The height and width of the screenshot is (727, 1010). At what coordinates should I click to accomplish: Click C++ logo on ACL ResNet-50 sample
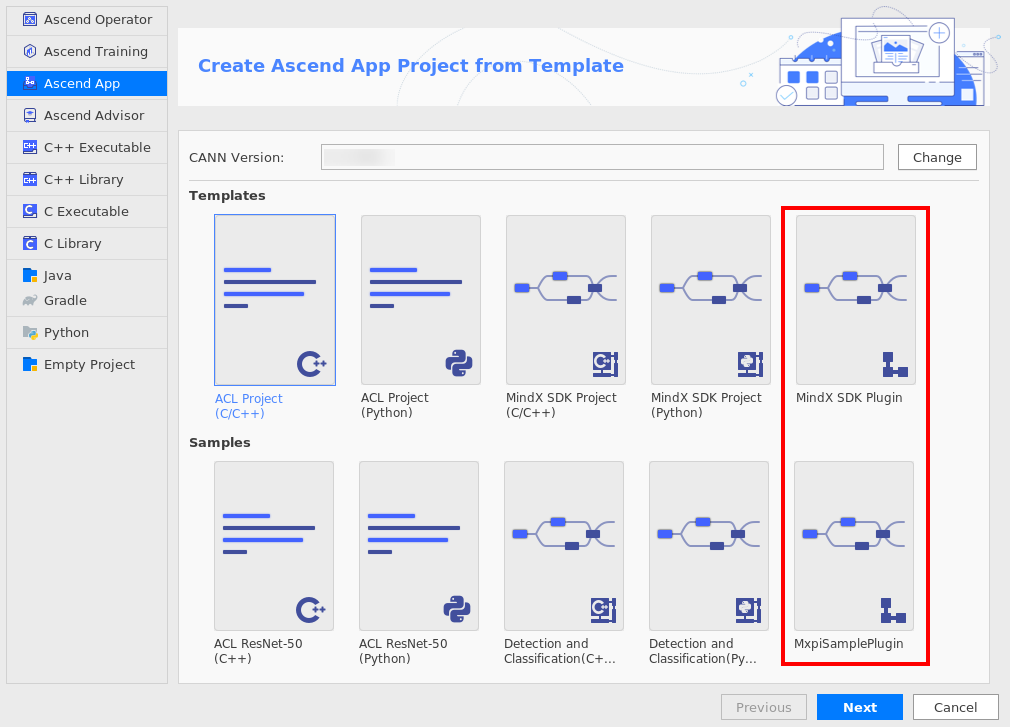coord(310,610)
